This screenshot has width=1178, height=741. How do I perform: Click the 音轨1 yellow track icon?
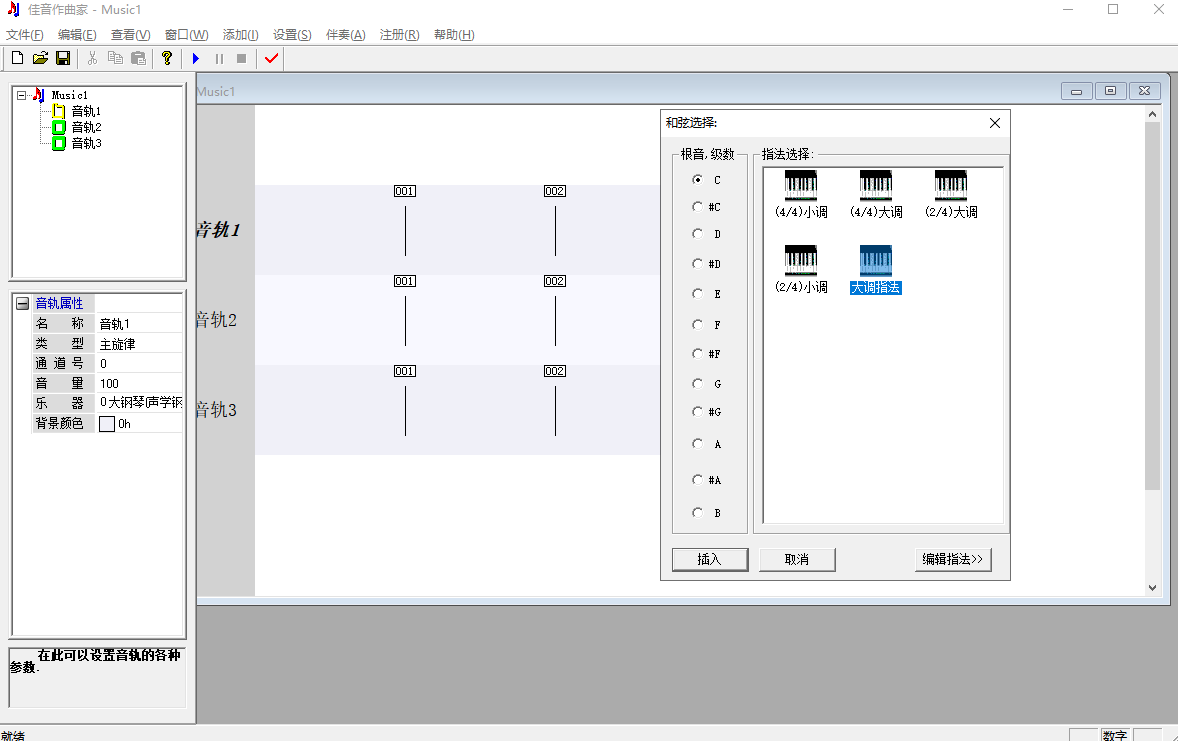pos(59,111)
